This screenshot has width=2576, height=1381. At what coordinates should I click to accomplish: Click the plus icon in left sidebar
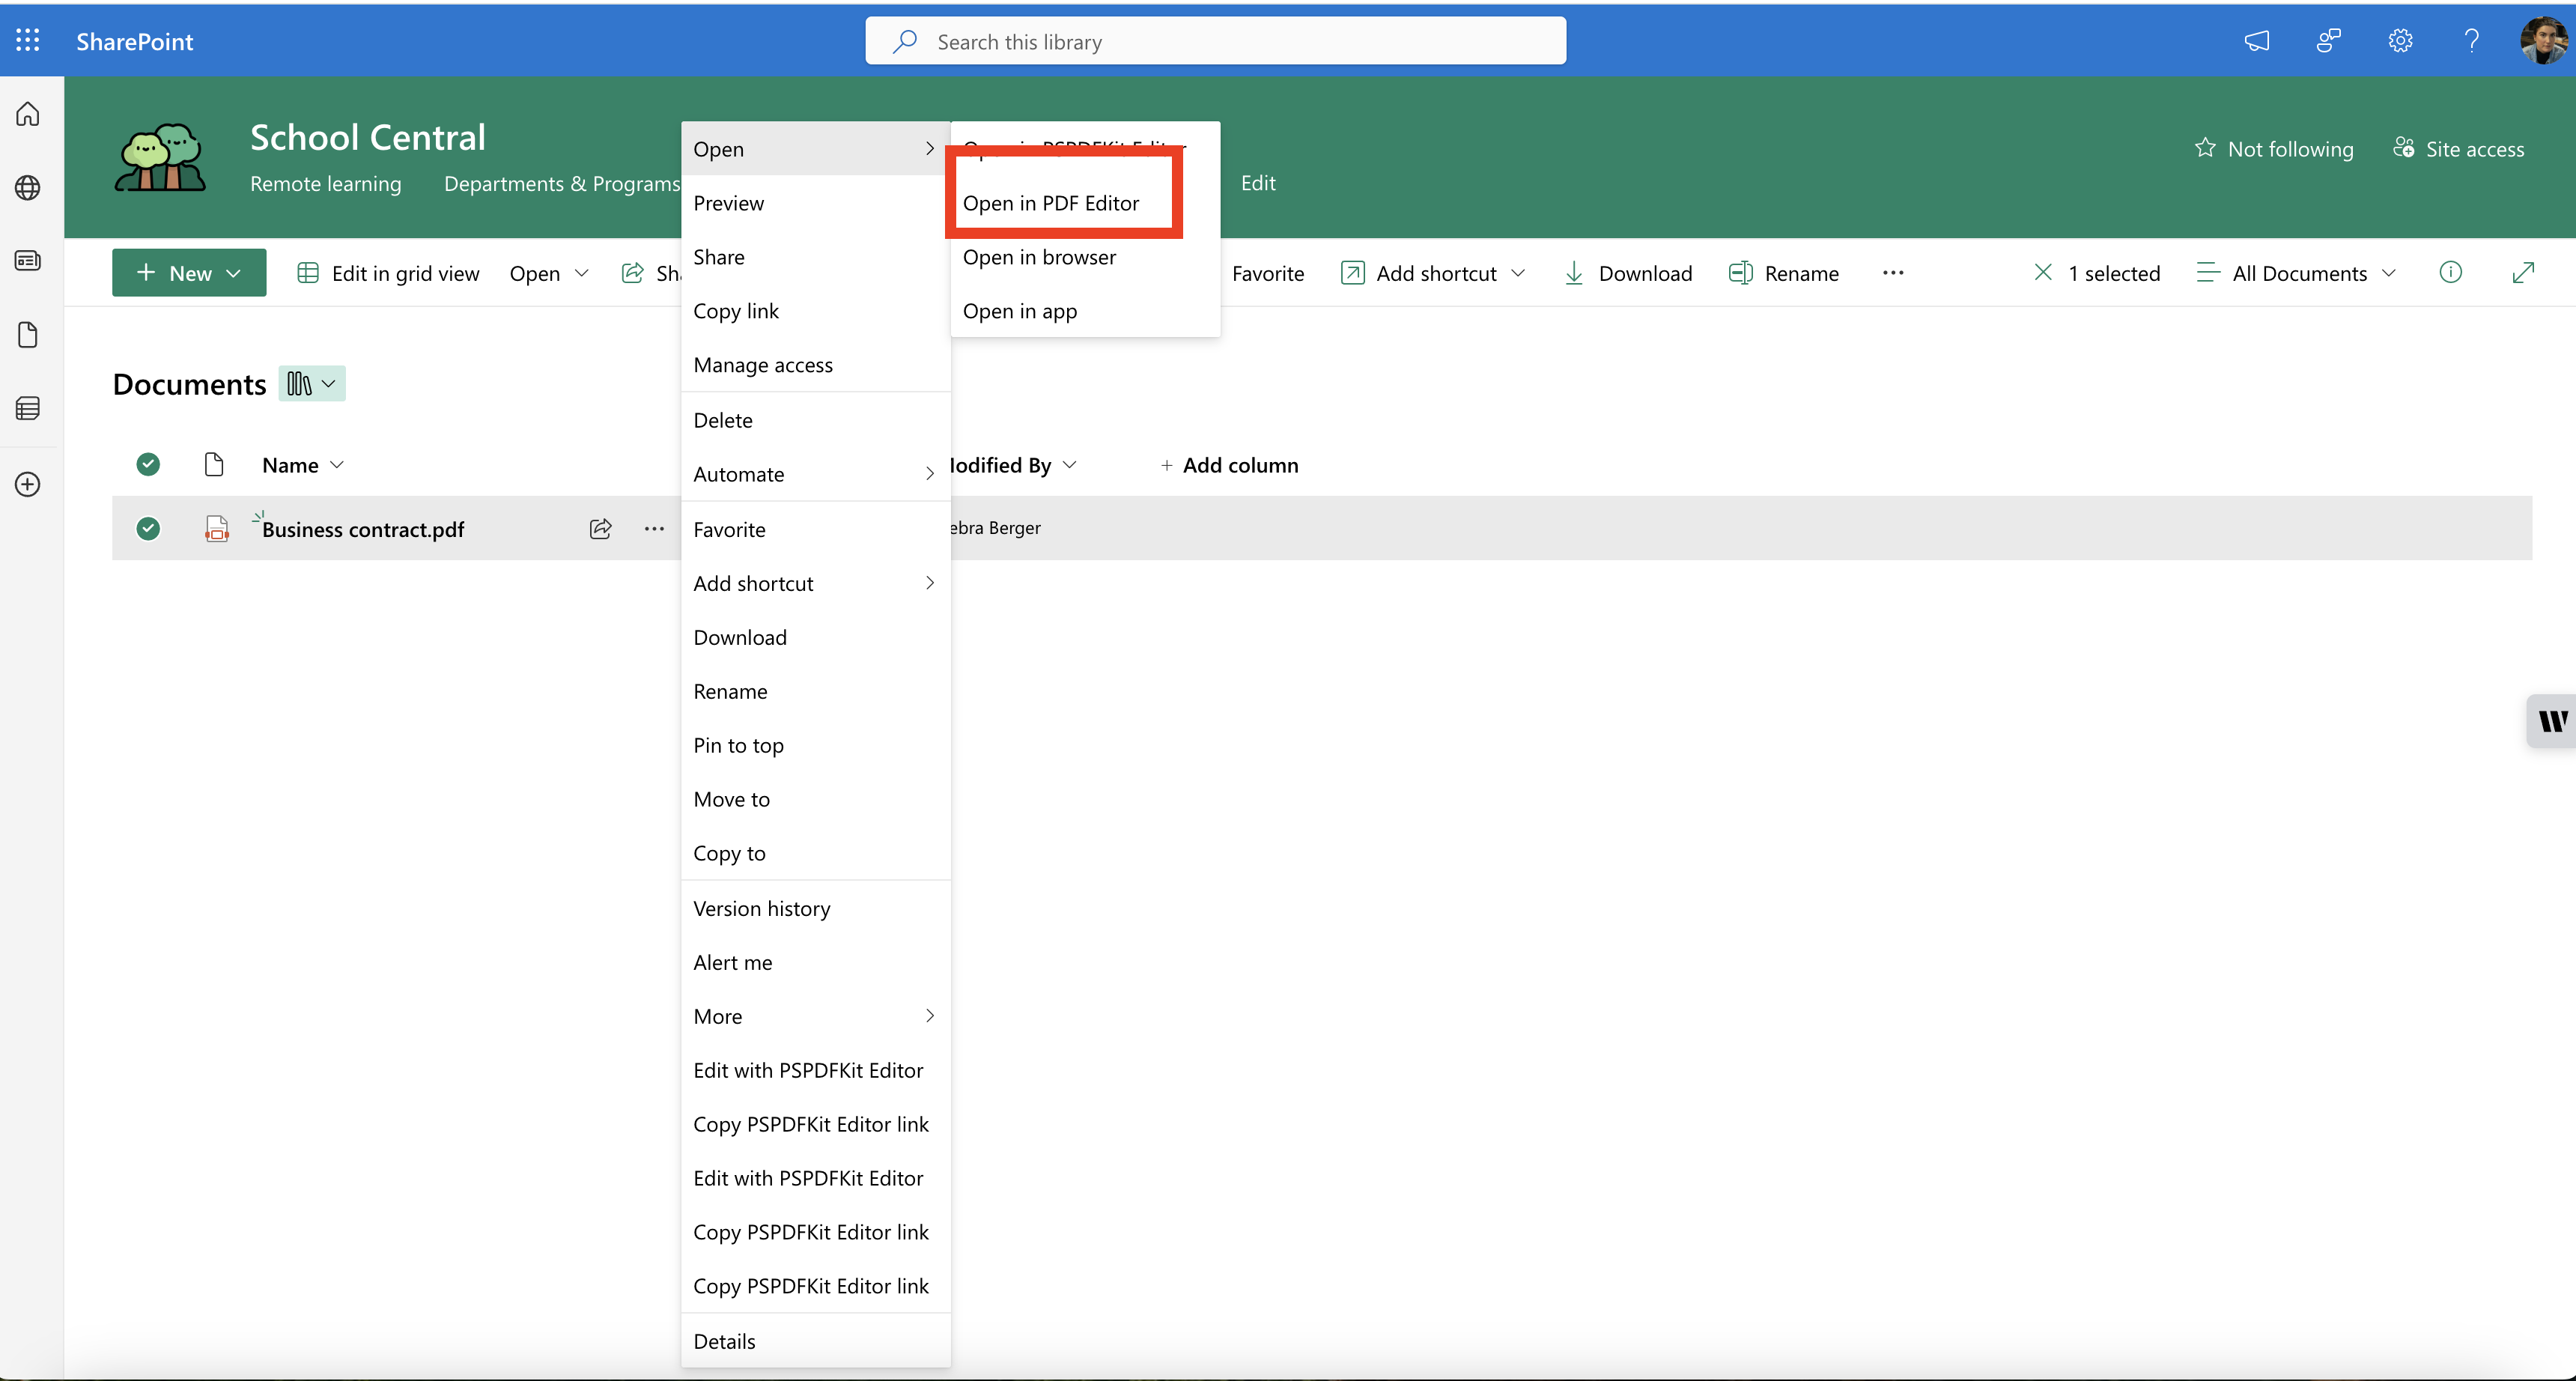pyautogui.click(x=27, y=484)
